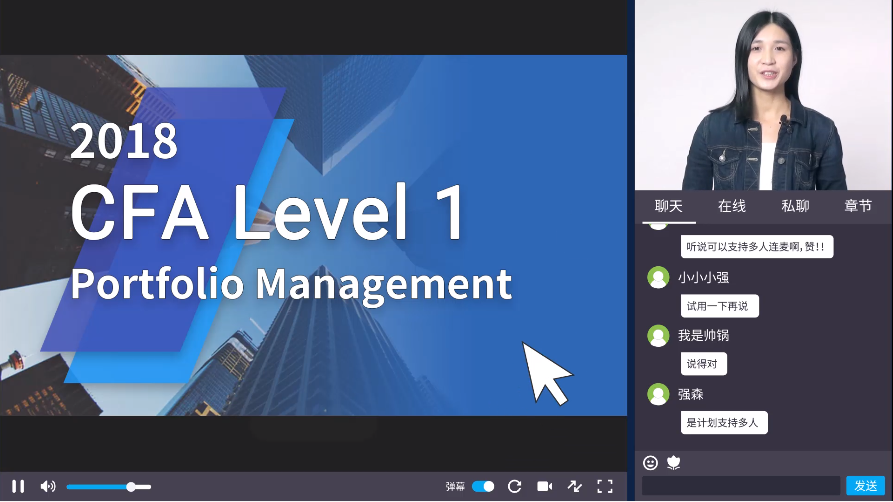Toggle the 弹幕 danmaku switch
The height and width of the screenshot is (502, 893).
(483, 487)
